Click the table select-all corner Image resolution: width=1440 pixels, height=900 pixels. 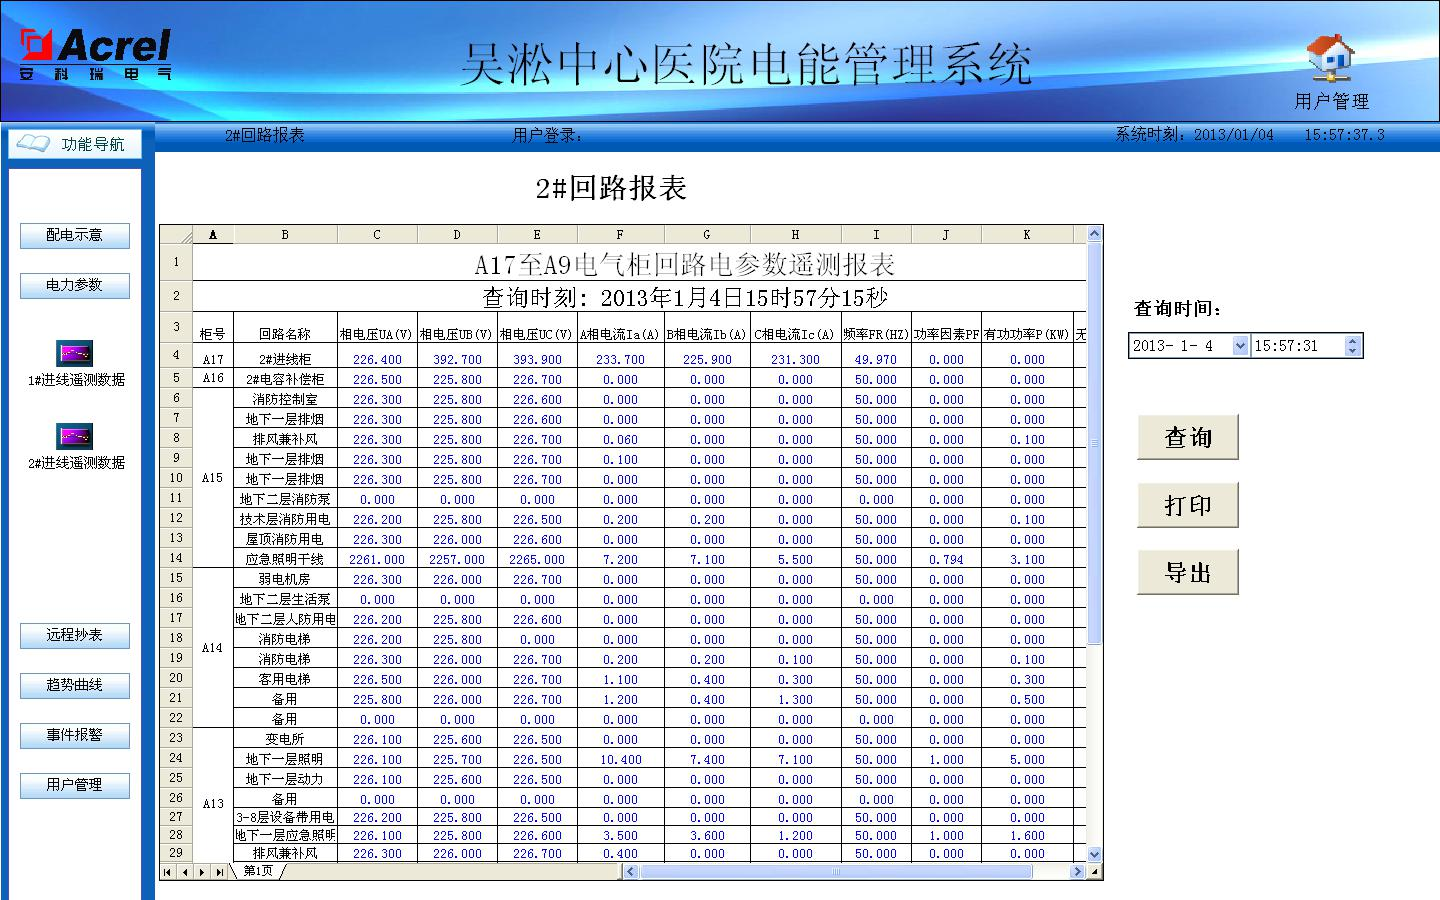(x=176, y=235)
